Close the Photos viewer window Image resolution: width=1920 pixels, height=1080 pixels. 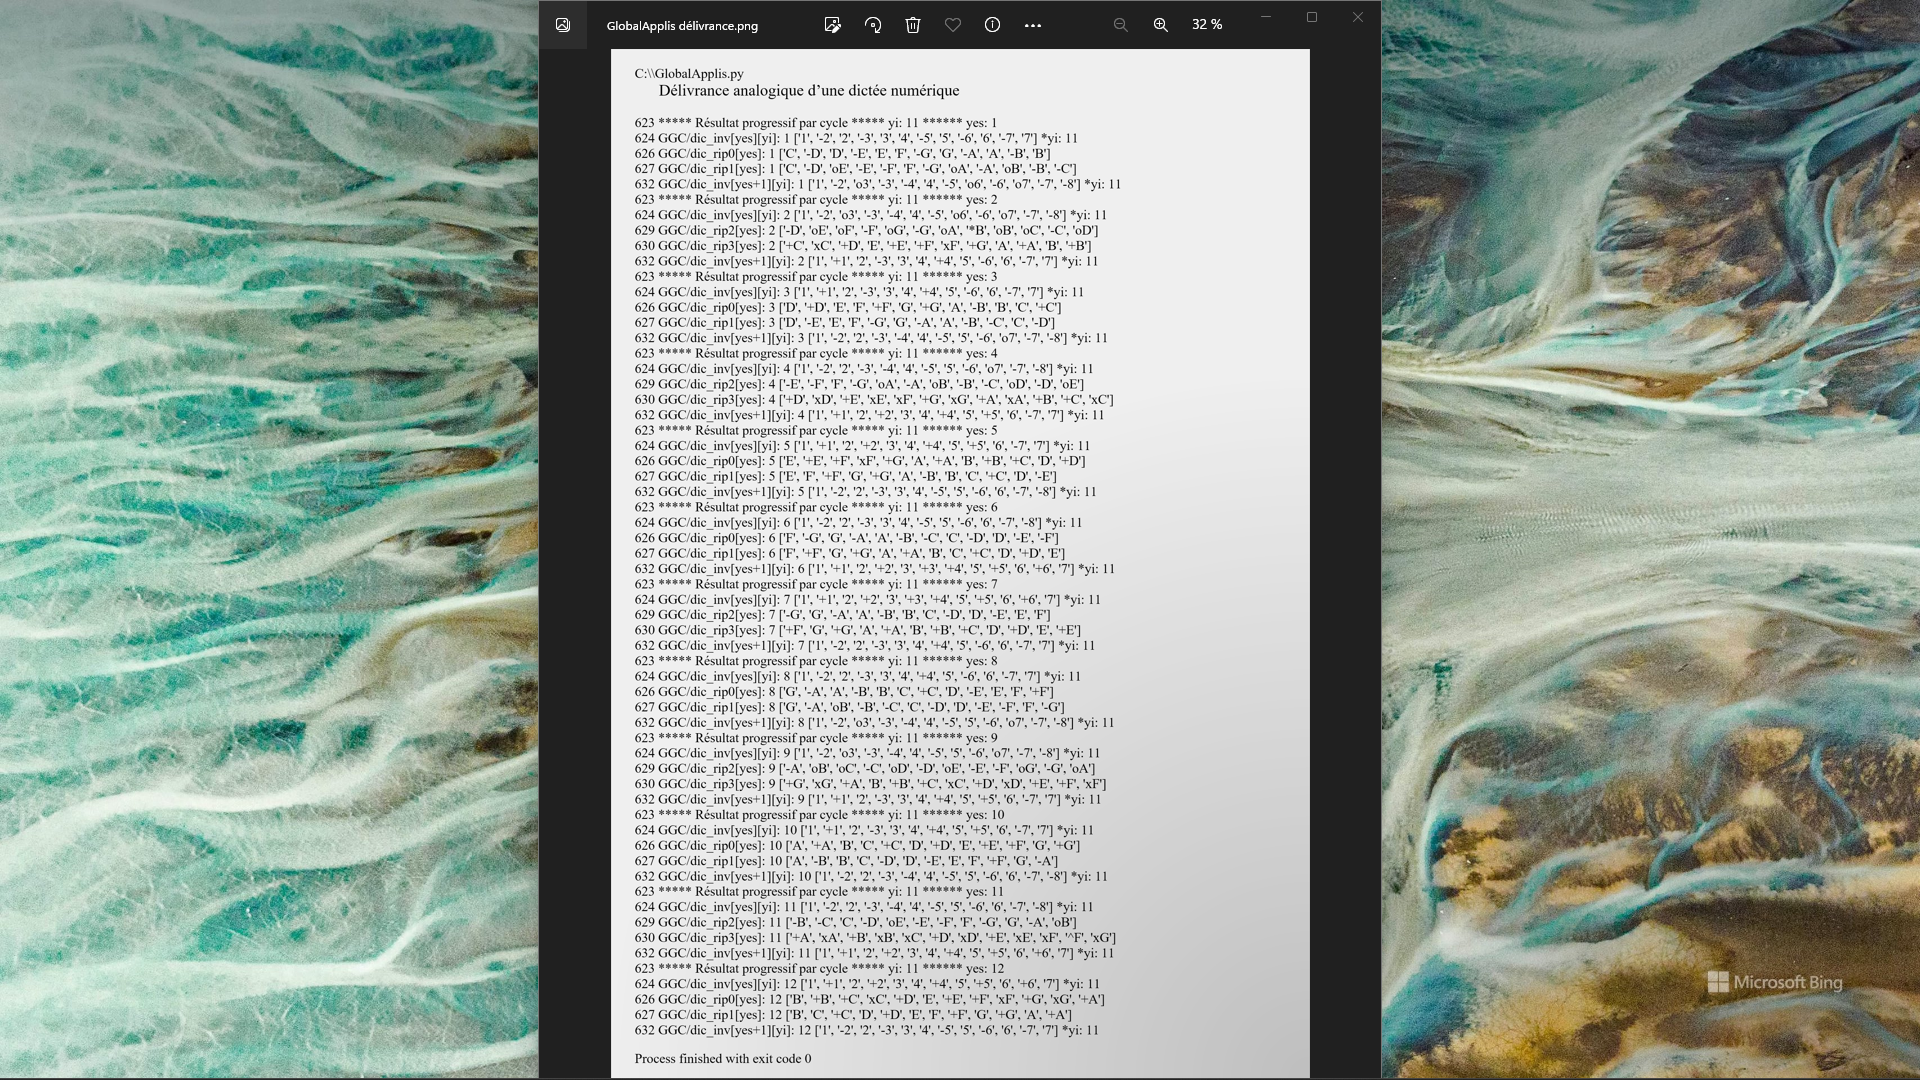click(1357, 17)
